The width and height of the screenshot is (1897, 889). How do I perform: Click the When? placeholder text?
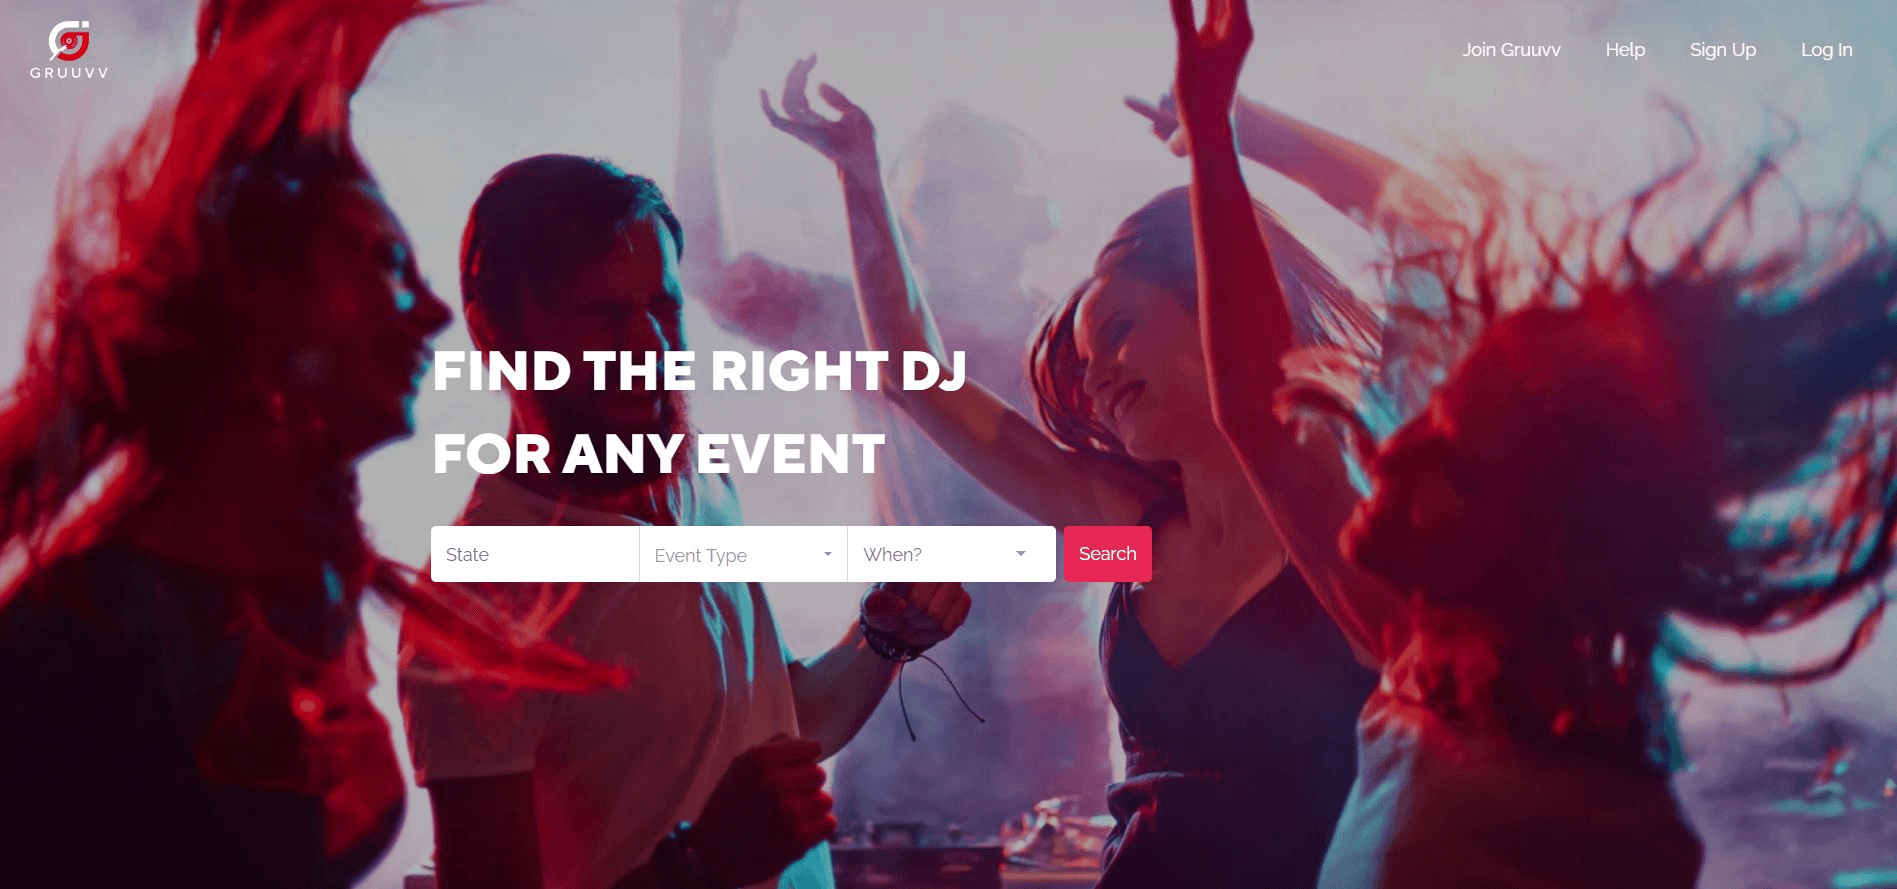click(x=892, y=555)
